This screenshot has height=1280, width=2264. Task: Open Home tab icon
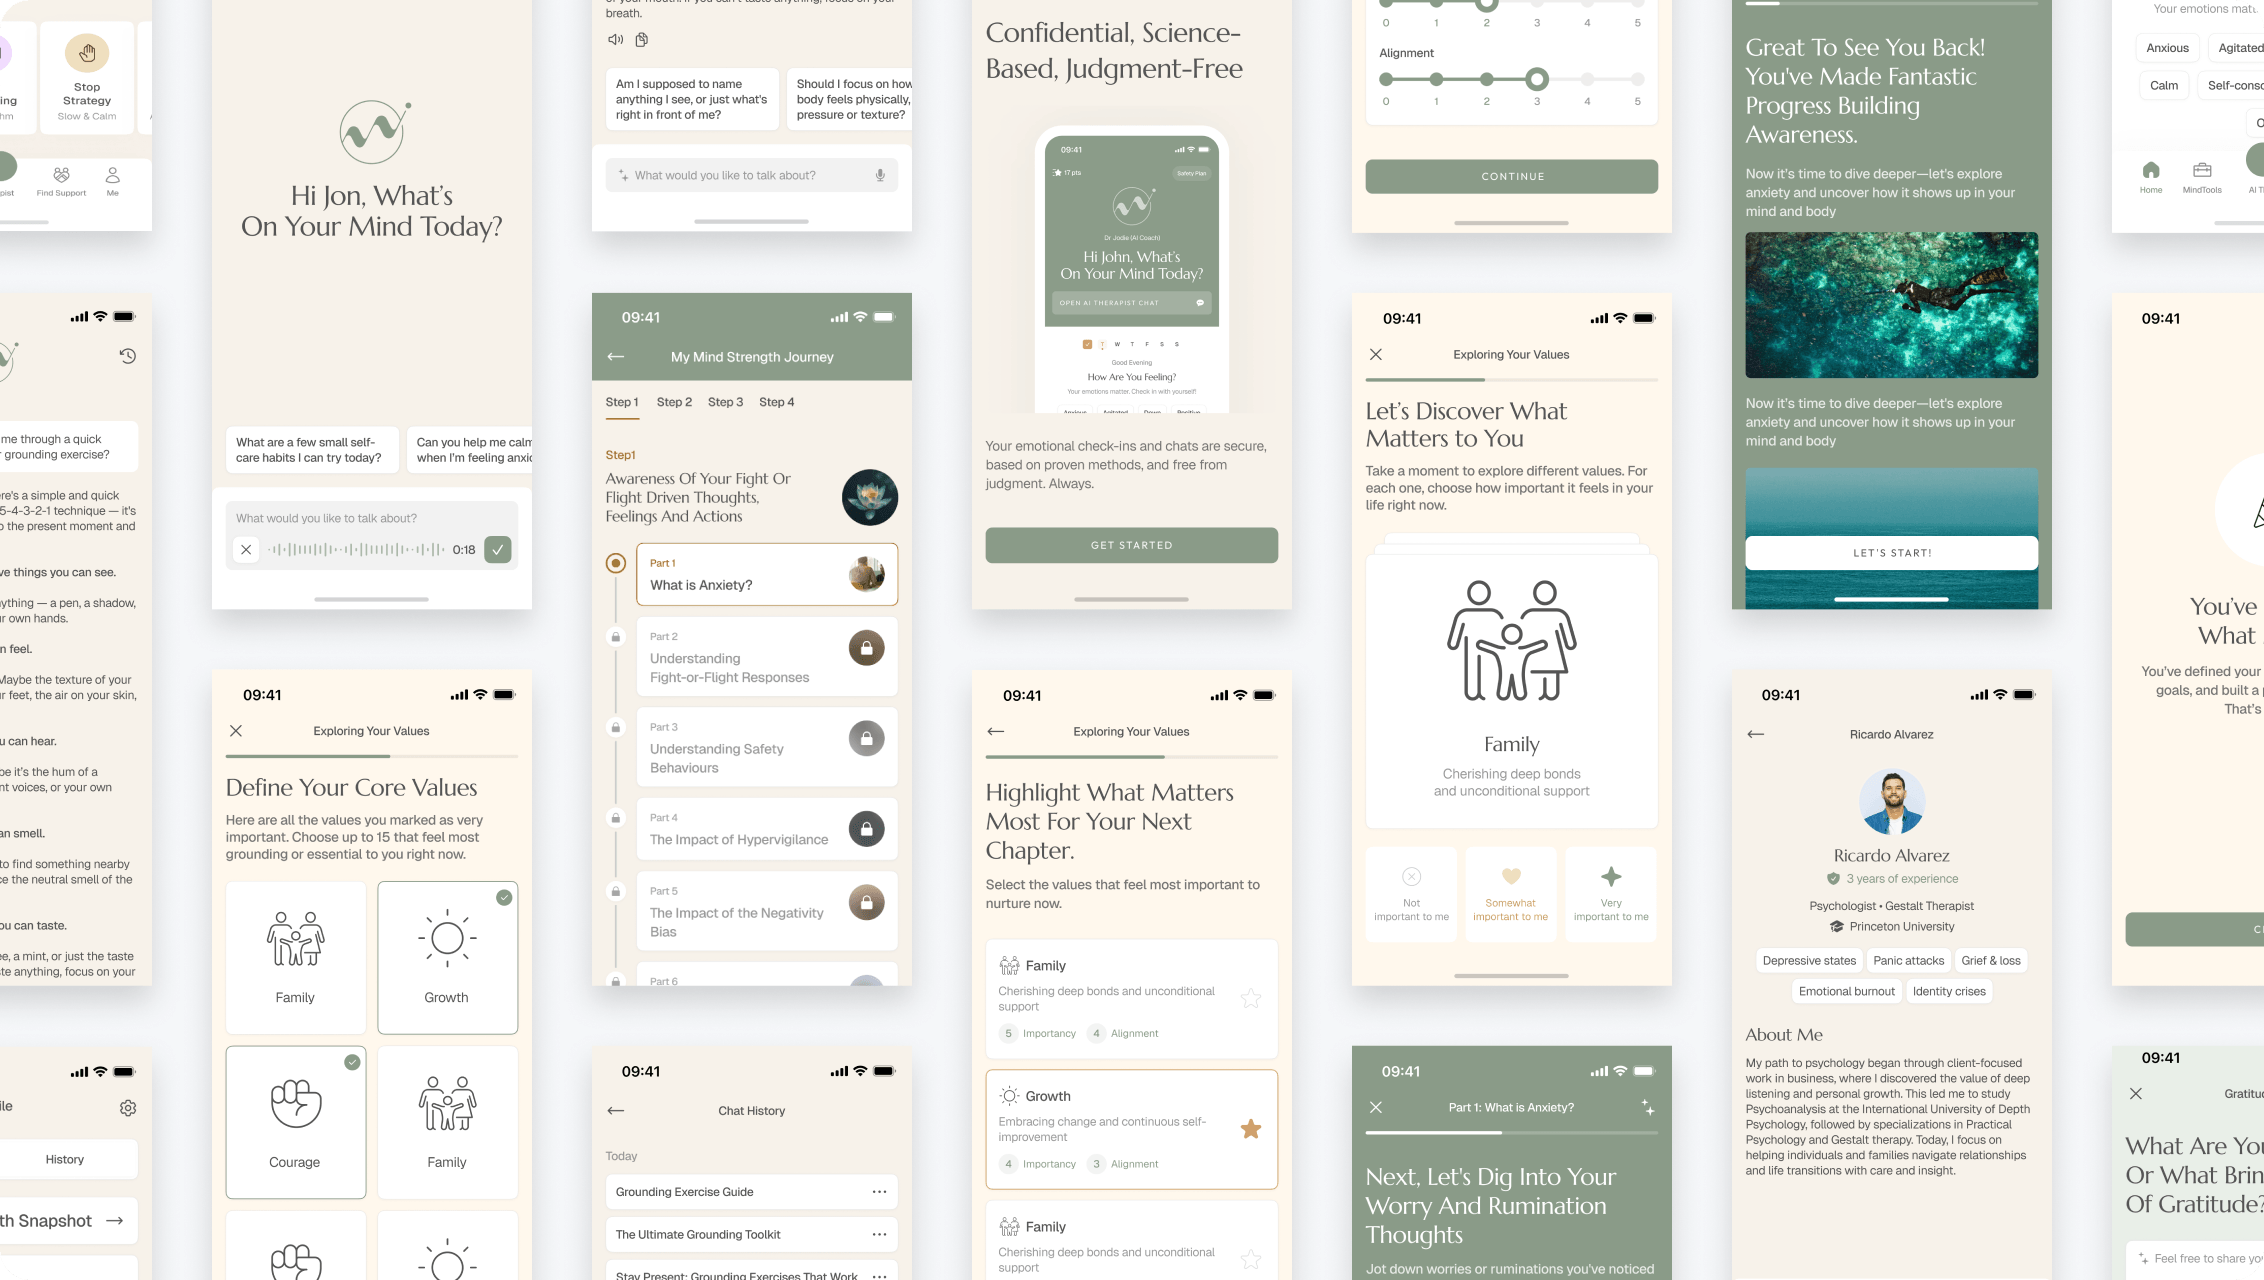(x=2151, y=170)
